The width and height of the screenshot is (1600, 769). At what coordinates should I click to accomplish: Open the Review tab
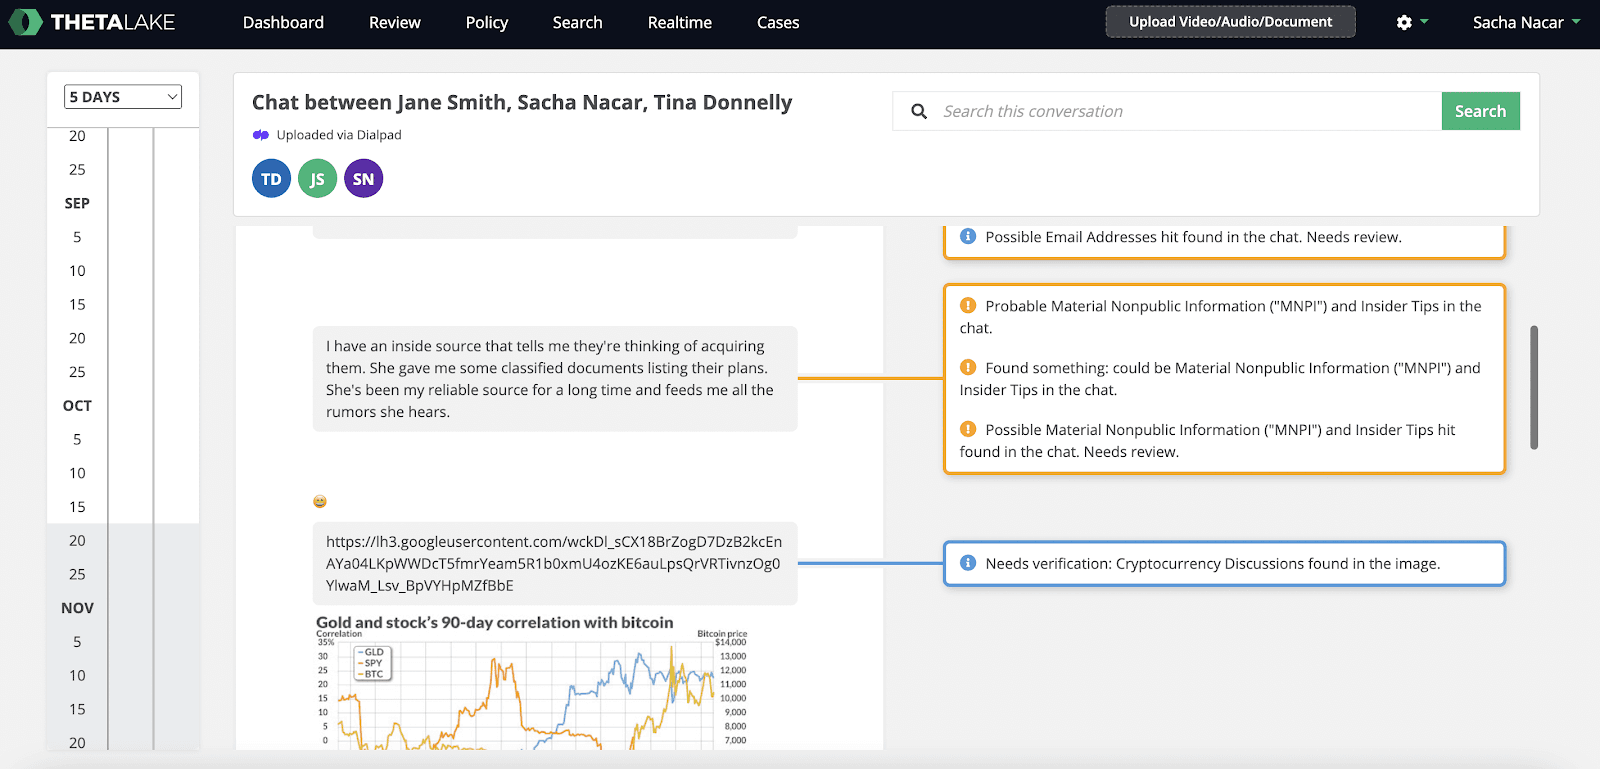pyautogui.click(x=394, y=22)
